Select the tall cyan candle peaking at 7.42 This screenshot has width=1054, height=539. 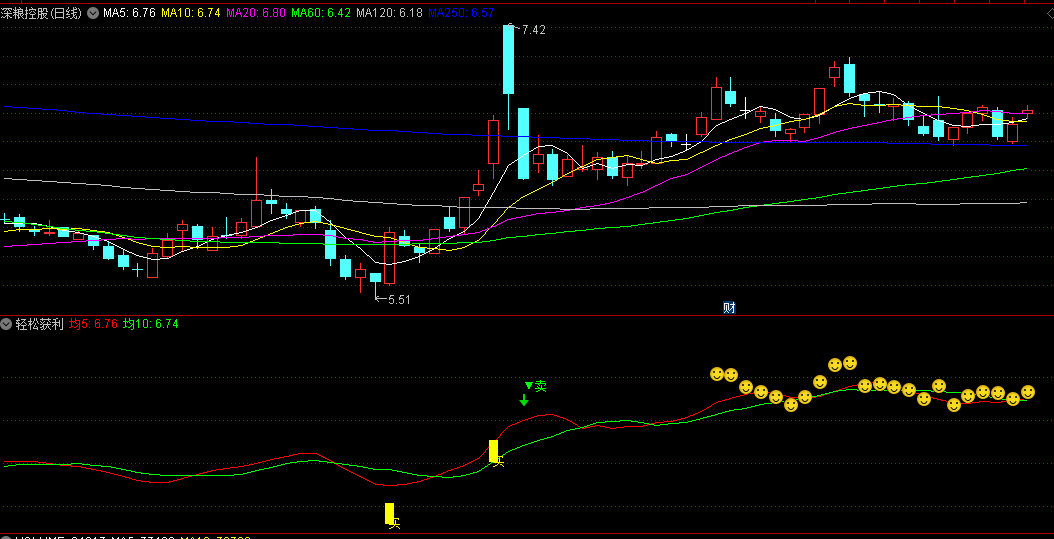pos(508,60)
